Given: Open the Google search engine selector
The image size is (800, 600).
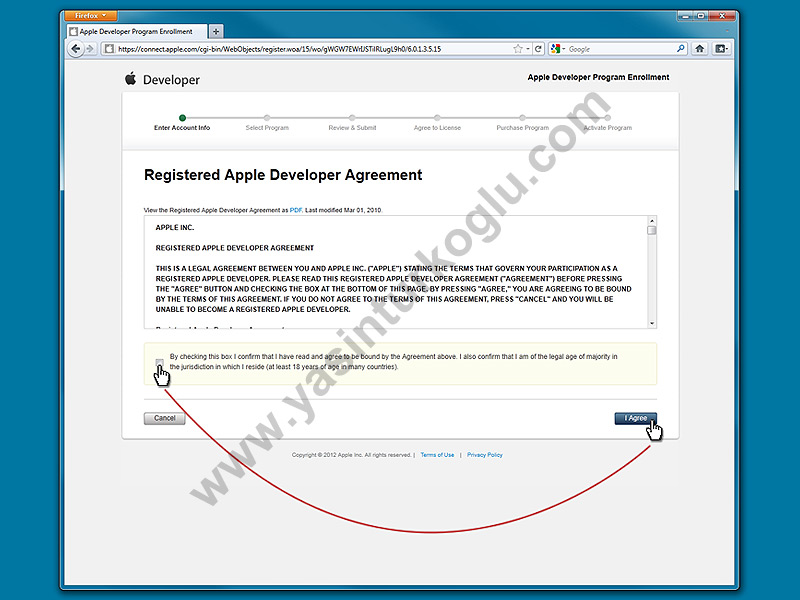Looking at the screenshot, I should point(558,49).
